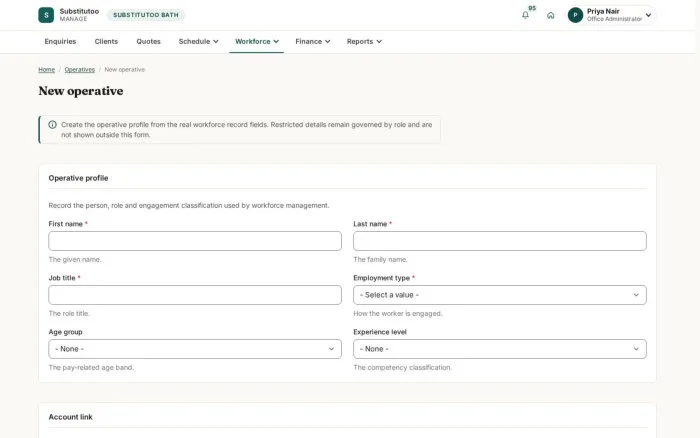The width and height of the screenshot is (700, 438).
Task: Click 'The pay-related age band.' text
Action: tap(91, 367)
